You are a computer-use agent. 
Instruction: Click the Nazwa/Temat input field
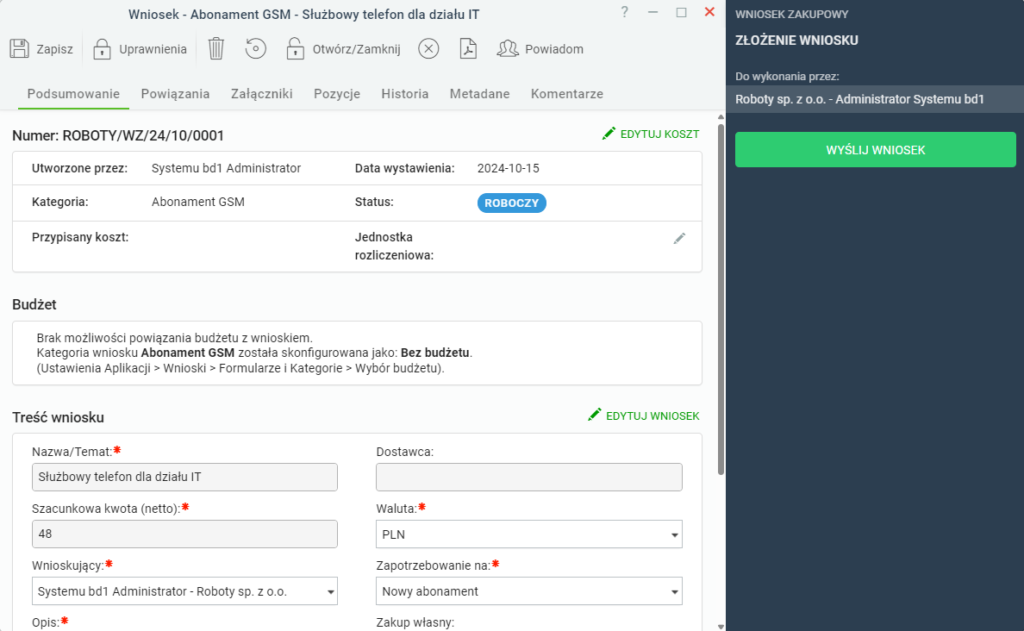(x=185, y=477)
